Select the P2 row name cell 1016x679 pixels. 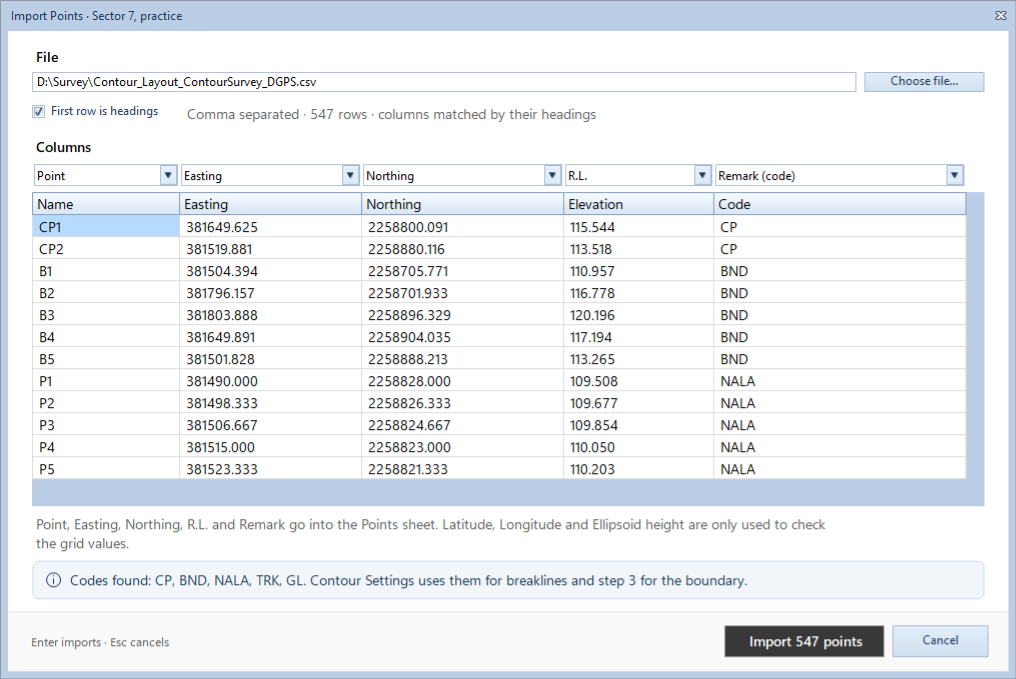(x=106, y=403)
